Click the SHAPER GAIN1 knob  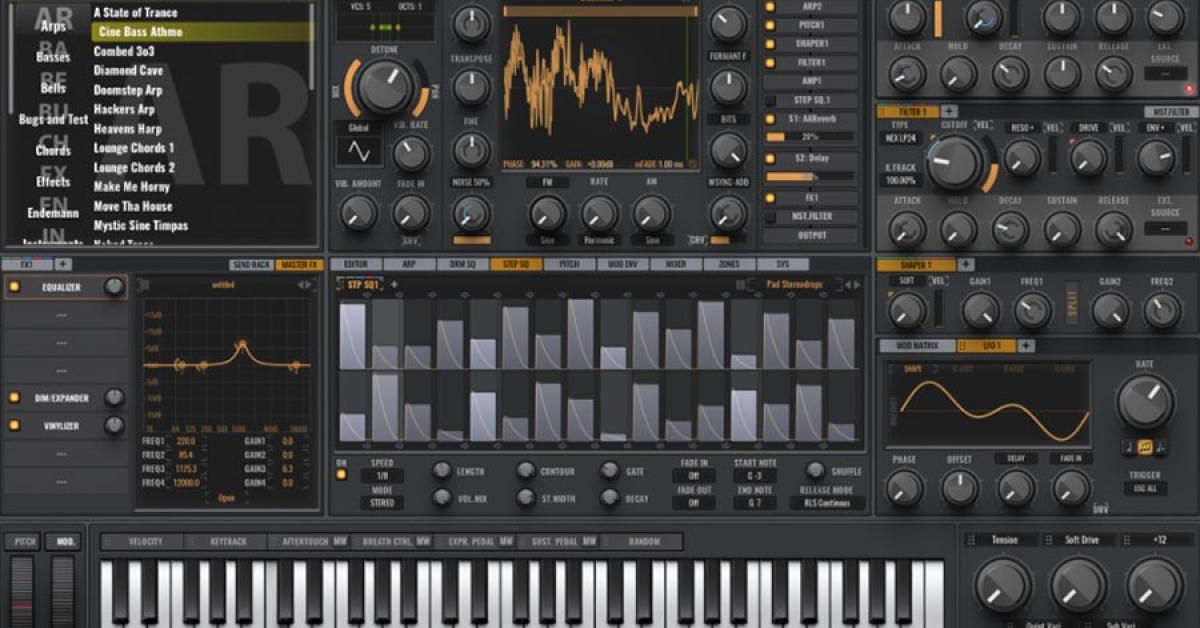[x=980, y=311]
